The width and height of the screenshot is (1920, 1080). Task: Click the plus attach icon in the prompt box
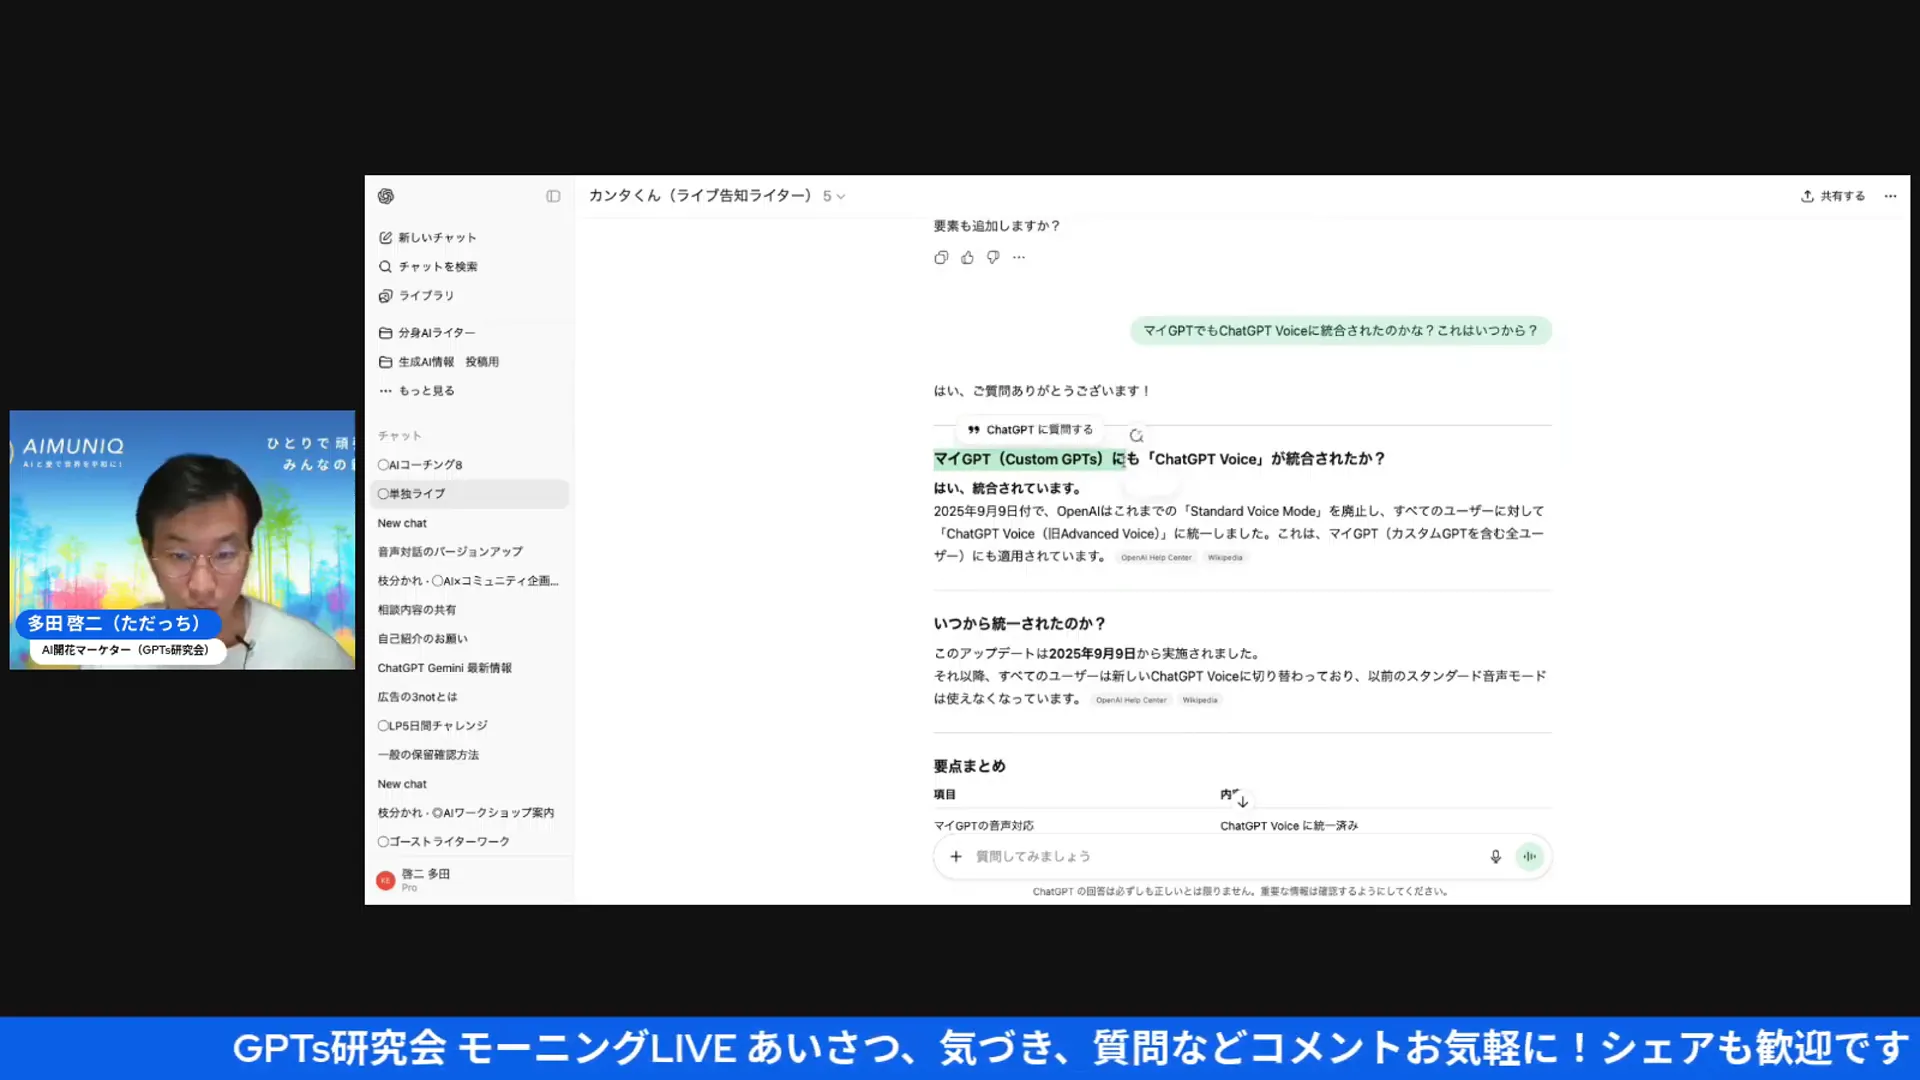pos(956,856)
